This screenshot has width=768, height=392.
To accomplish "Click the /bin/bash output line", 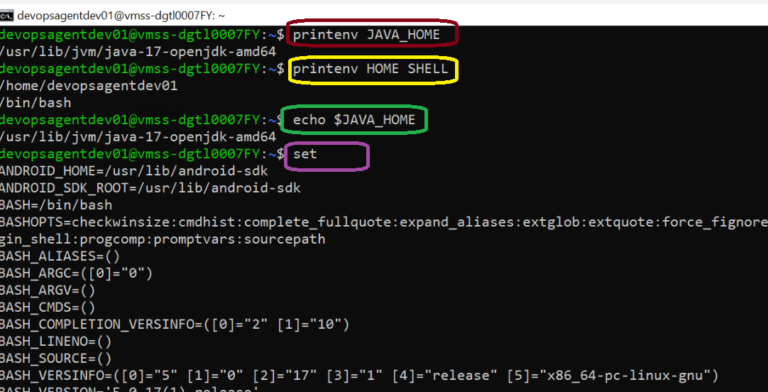I will (36, 103).
